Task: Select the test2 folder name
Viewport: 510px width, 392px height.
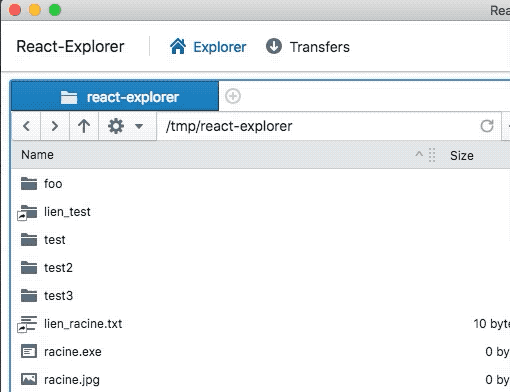Action: click(58, 268)
